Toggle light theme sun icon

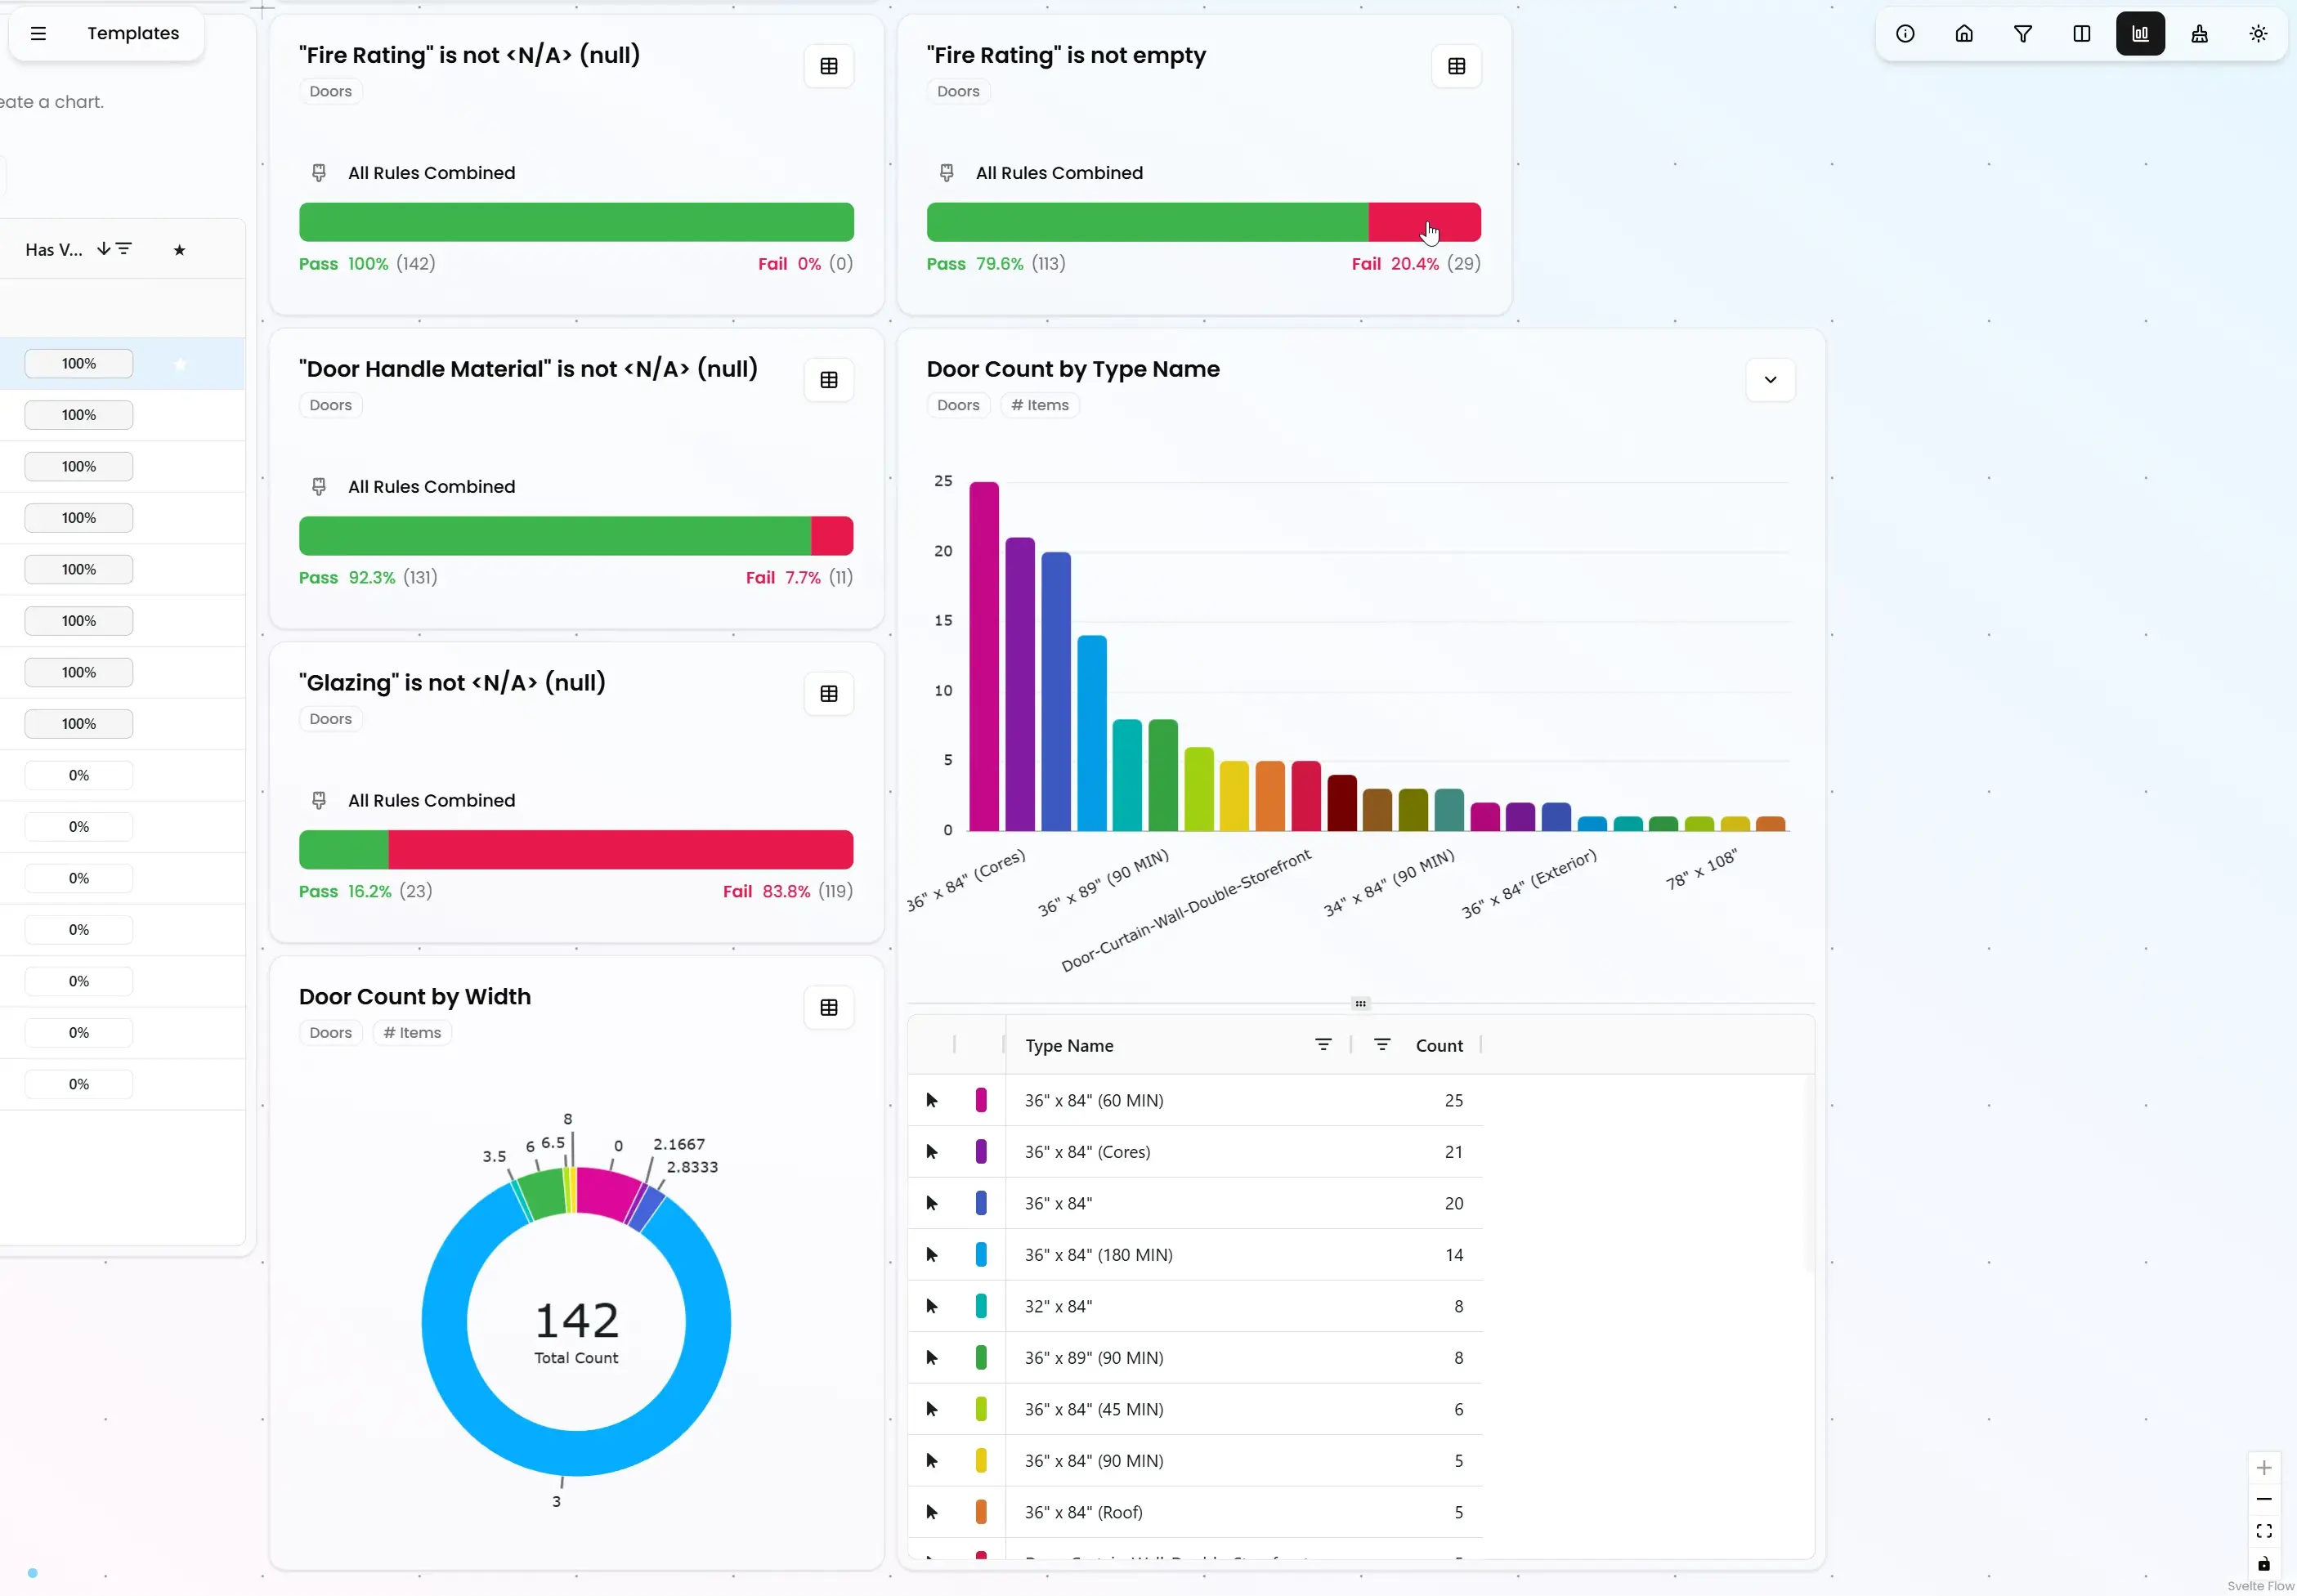click(2258, 34)
